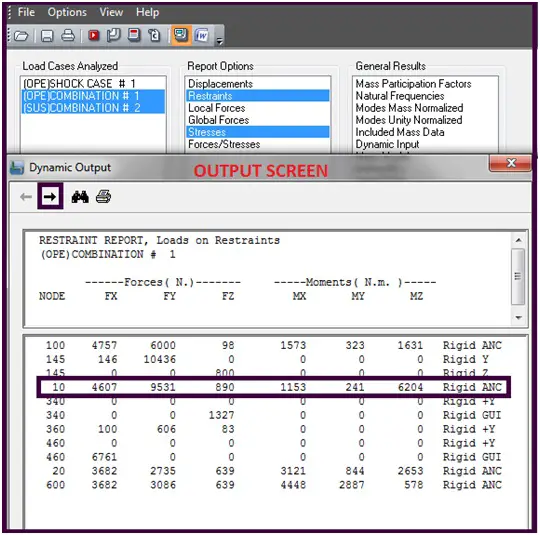Screen dimensions: 540x535
Task: Open the File menu
Action: point(26,12)
